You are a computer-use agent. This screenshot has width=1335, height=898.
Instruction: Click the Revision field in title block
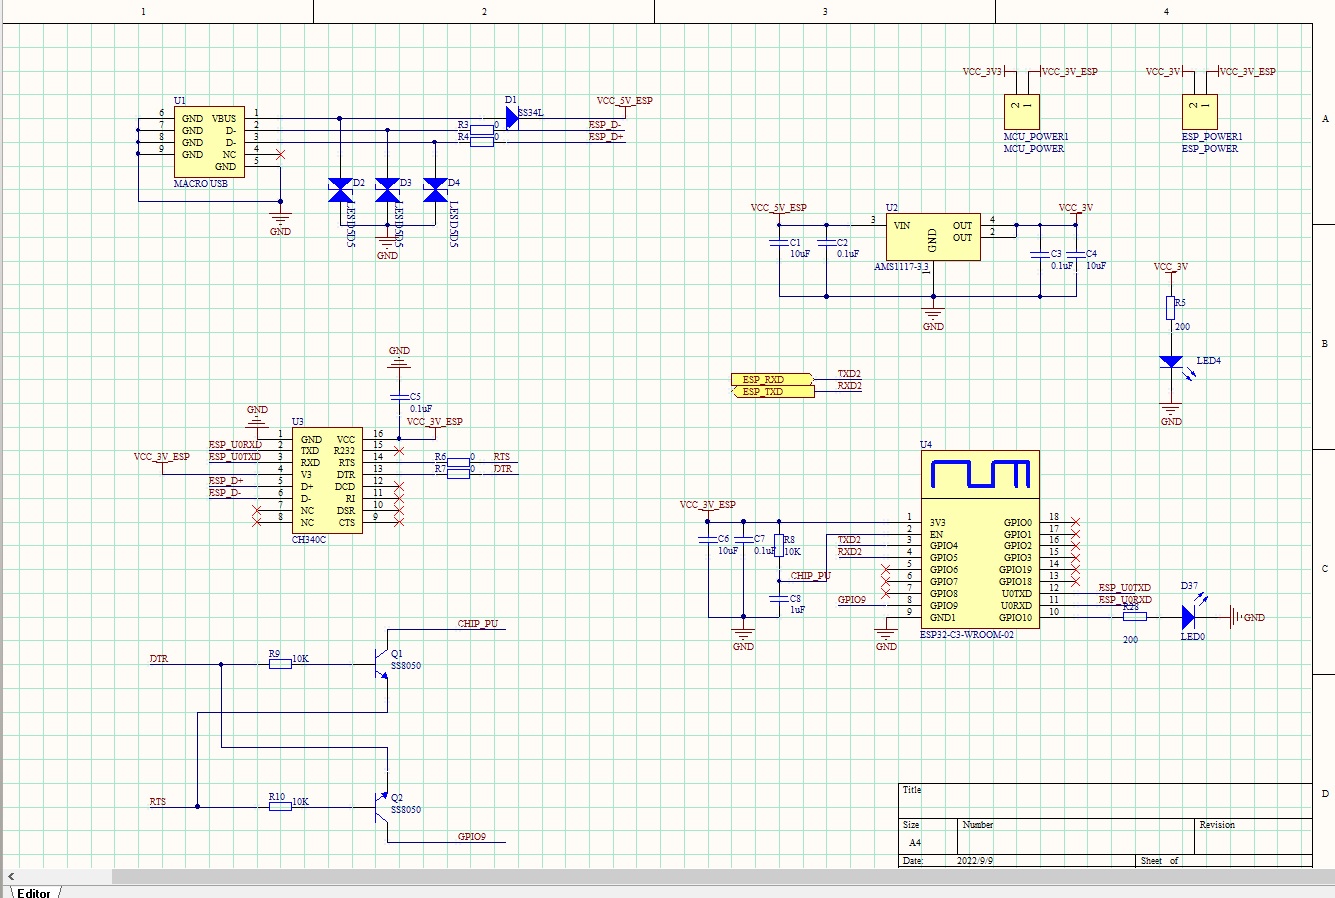[x=1217, y=825]
